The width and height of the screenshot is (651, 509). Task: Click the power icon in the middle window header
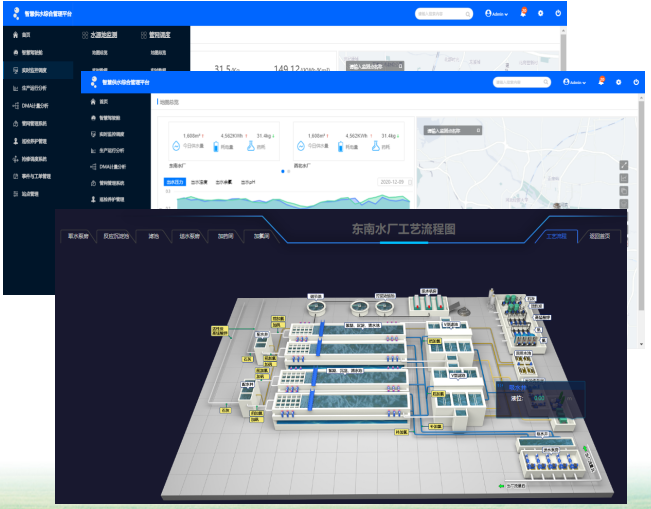[636, 82]
